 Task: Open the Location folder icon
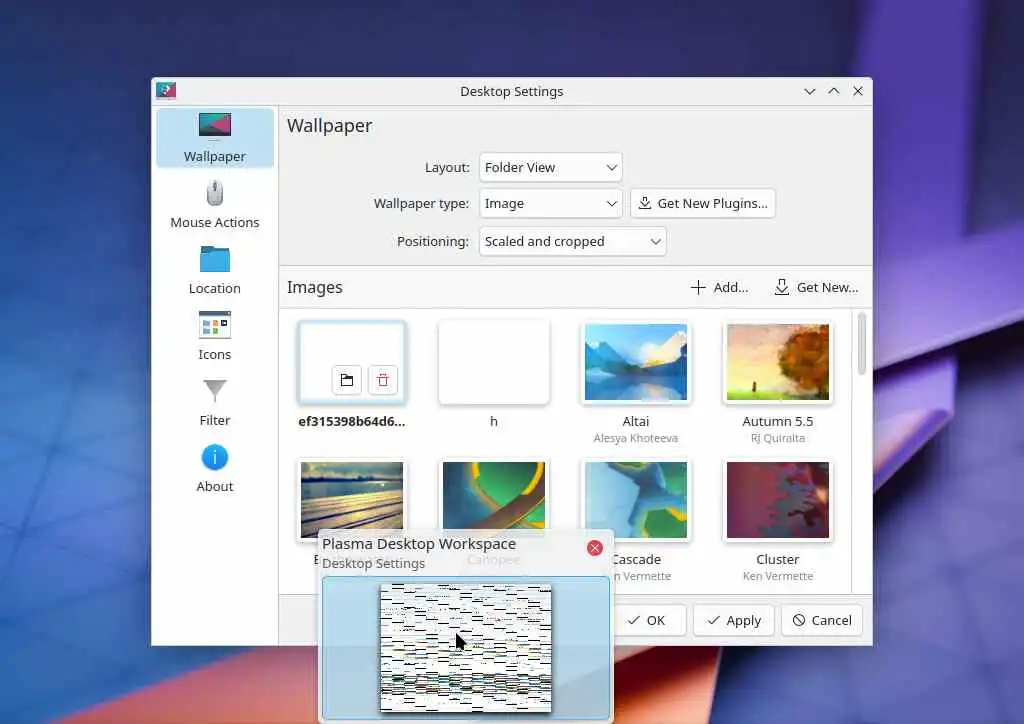click(x=215, y=259)
